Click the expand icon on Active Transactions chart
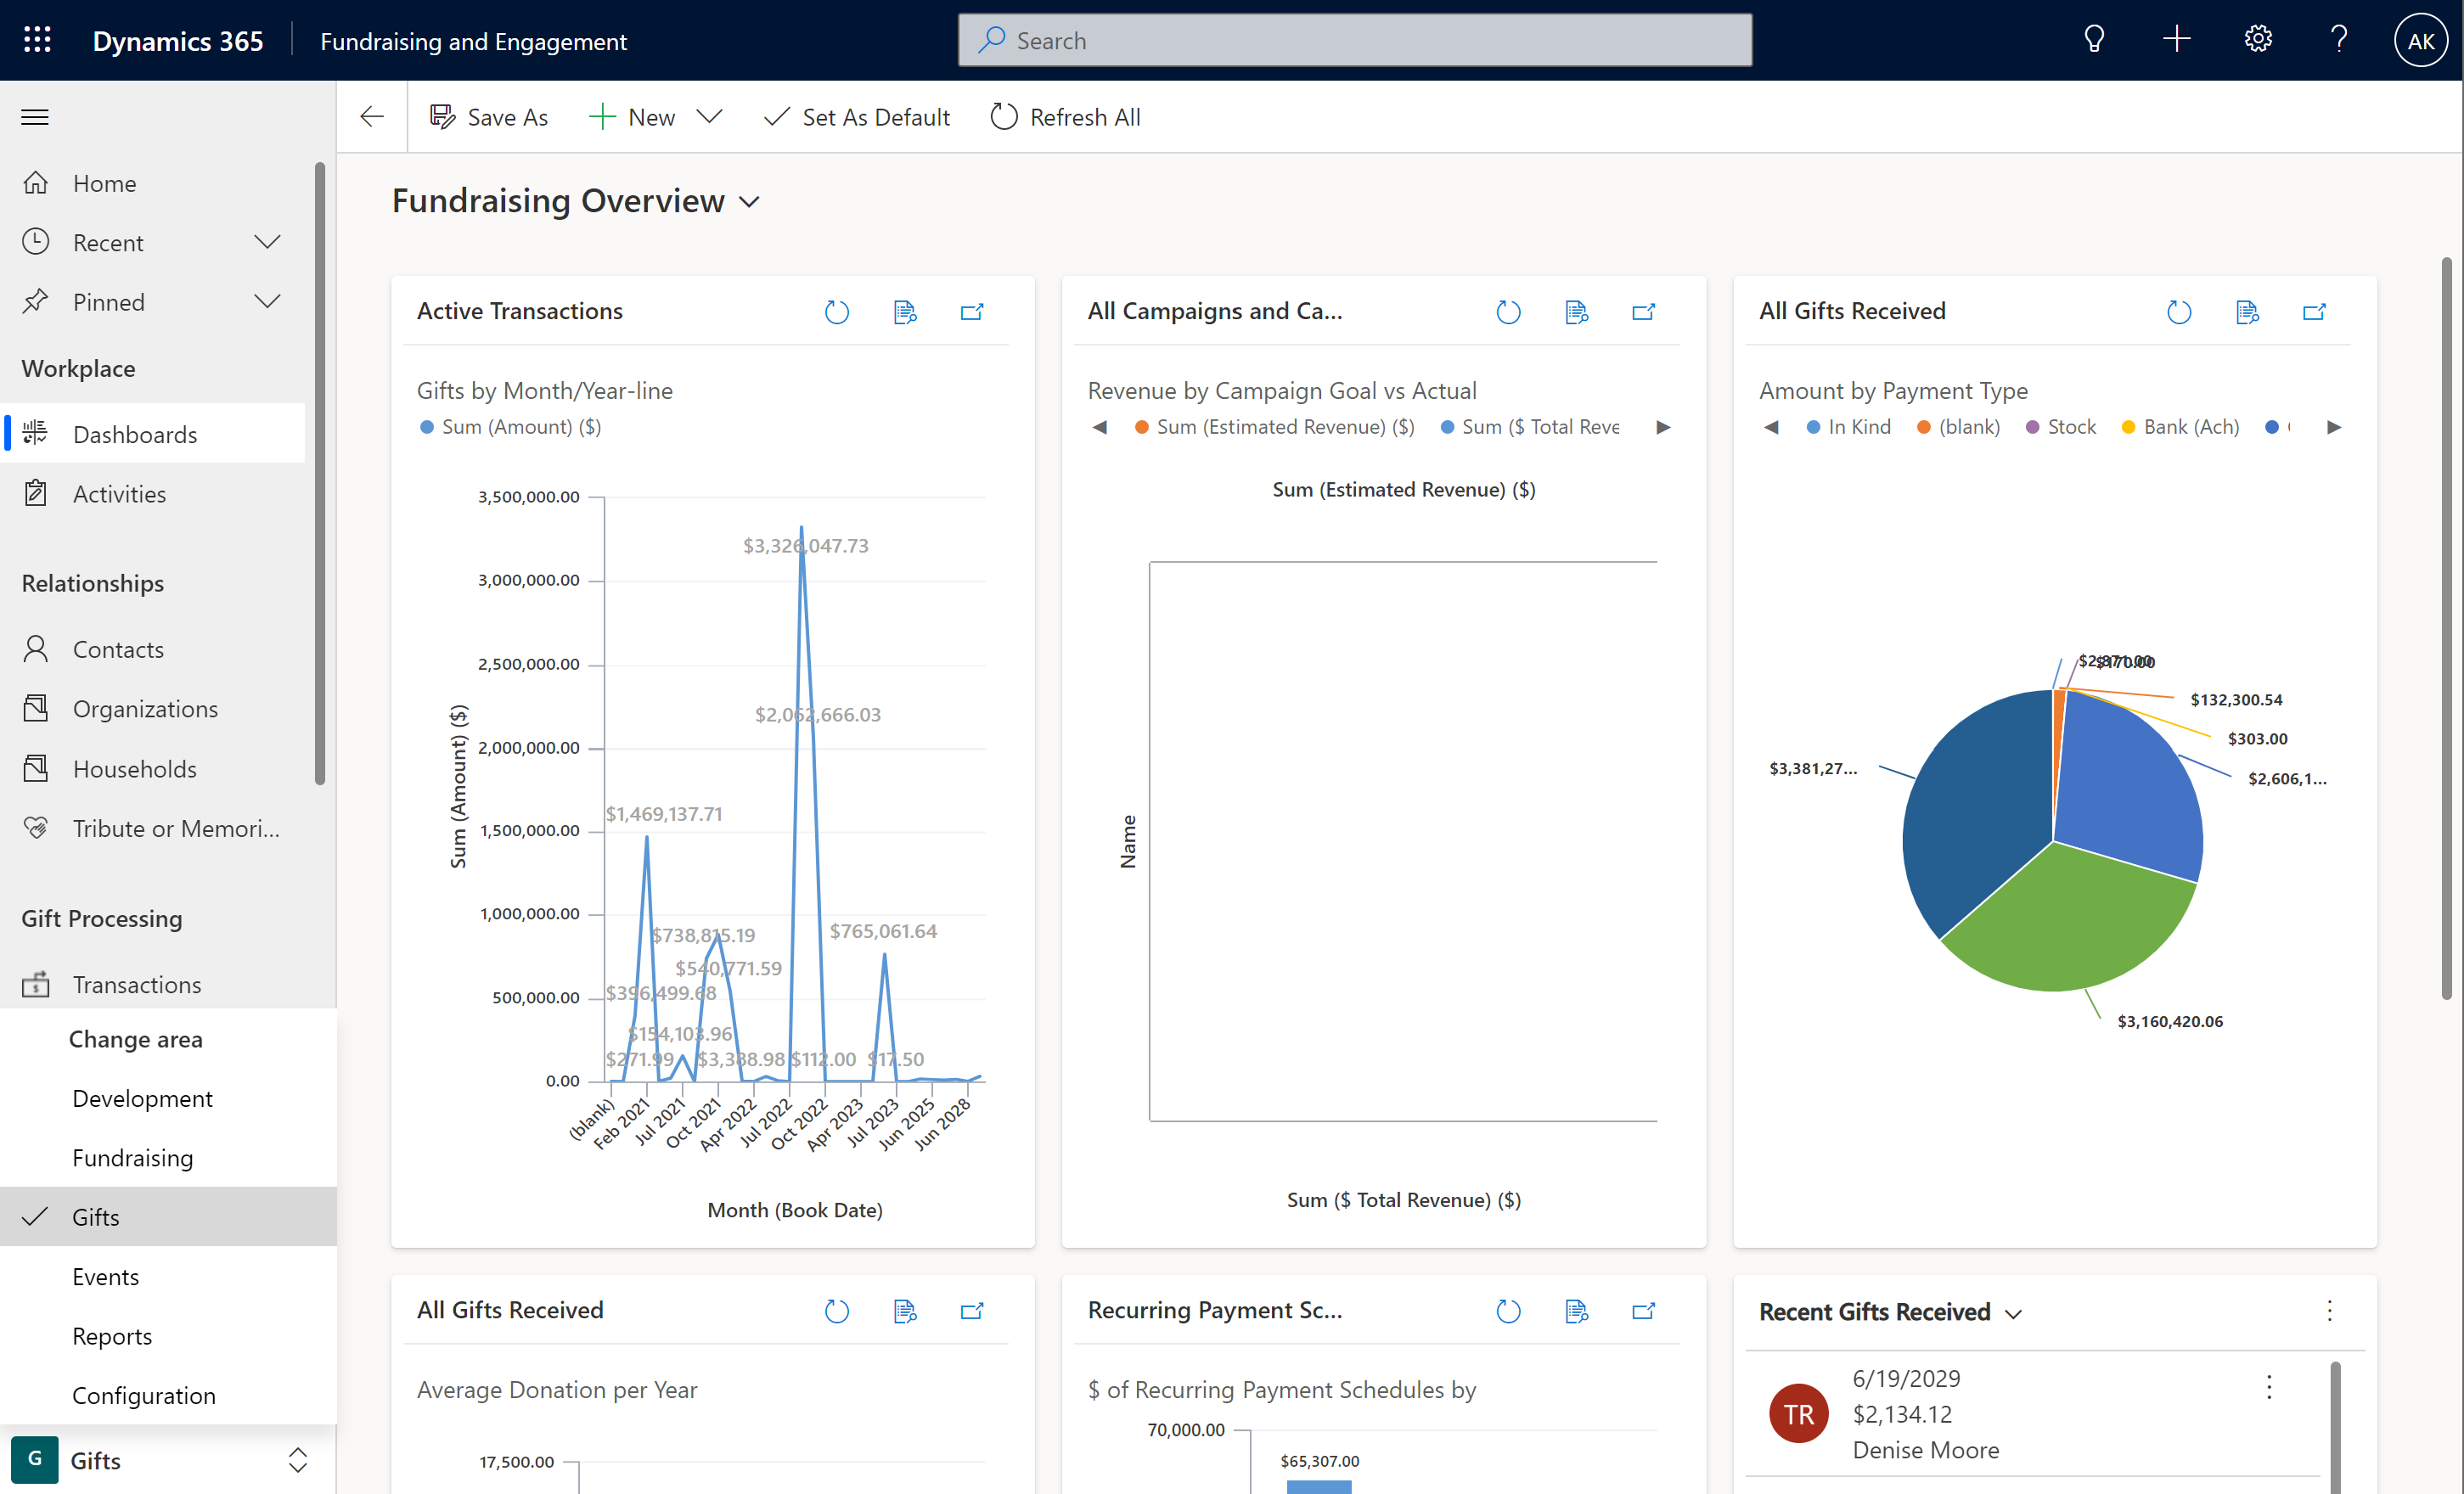Screen dimensions: 2464x1494 coord(973,312)
